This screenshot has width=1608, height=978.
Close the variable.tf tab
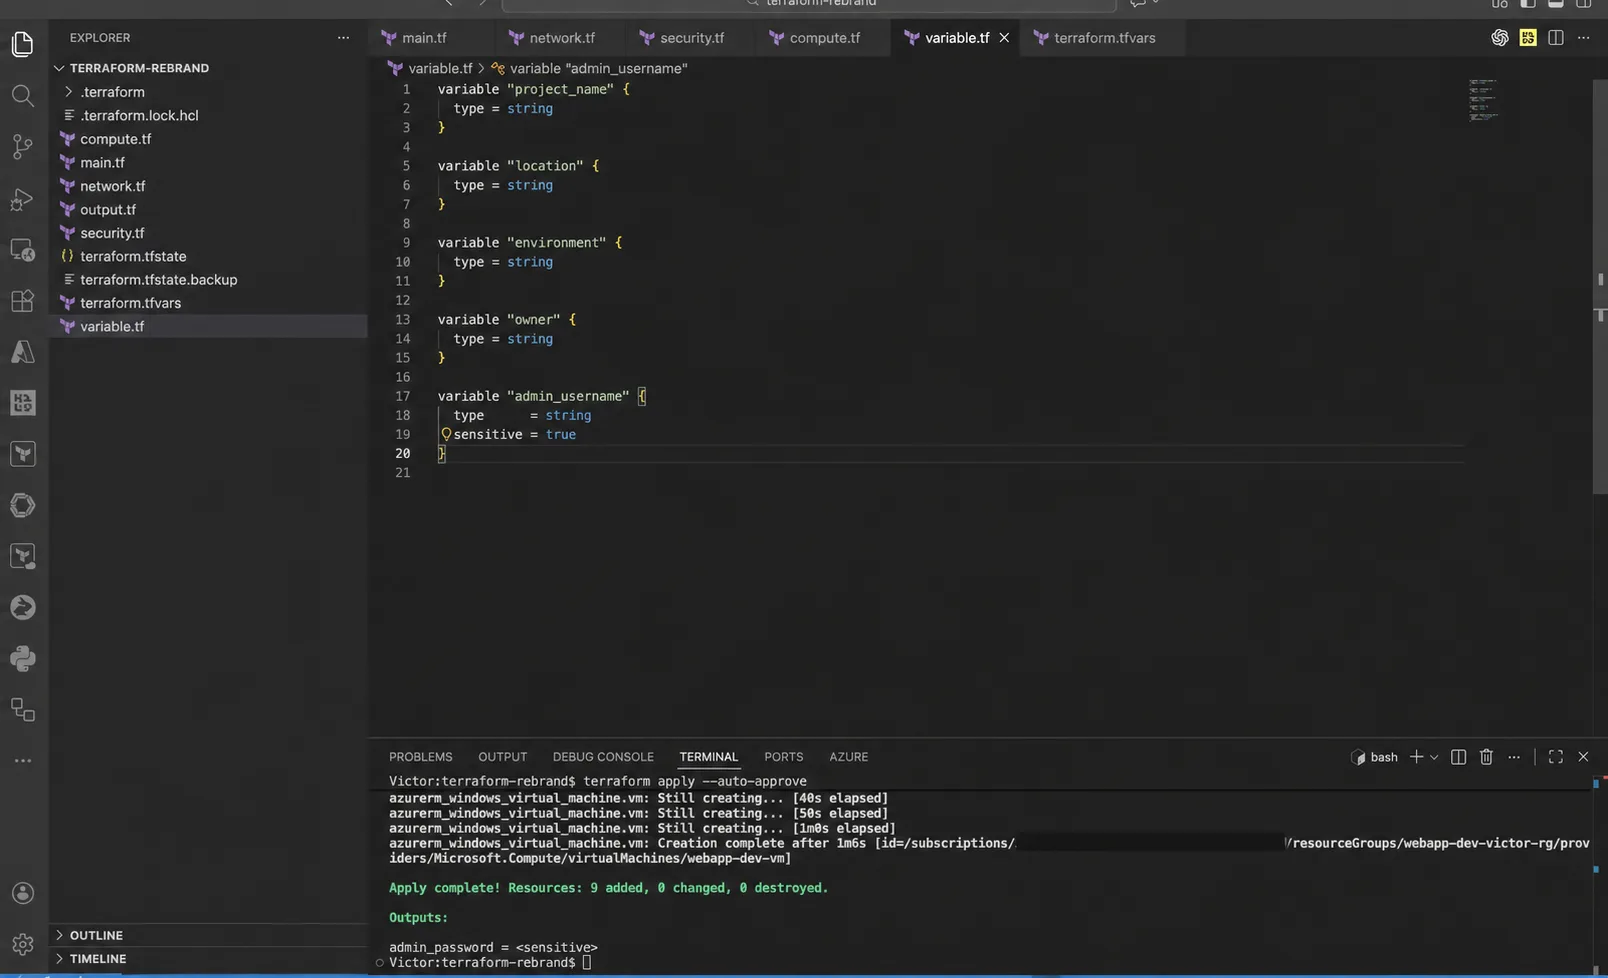pyautogui.click(x=1004, y=38)
